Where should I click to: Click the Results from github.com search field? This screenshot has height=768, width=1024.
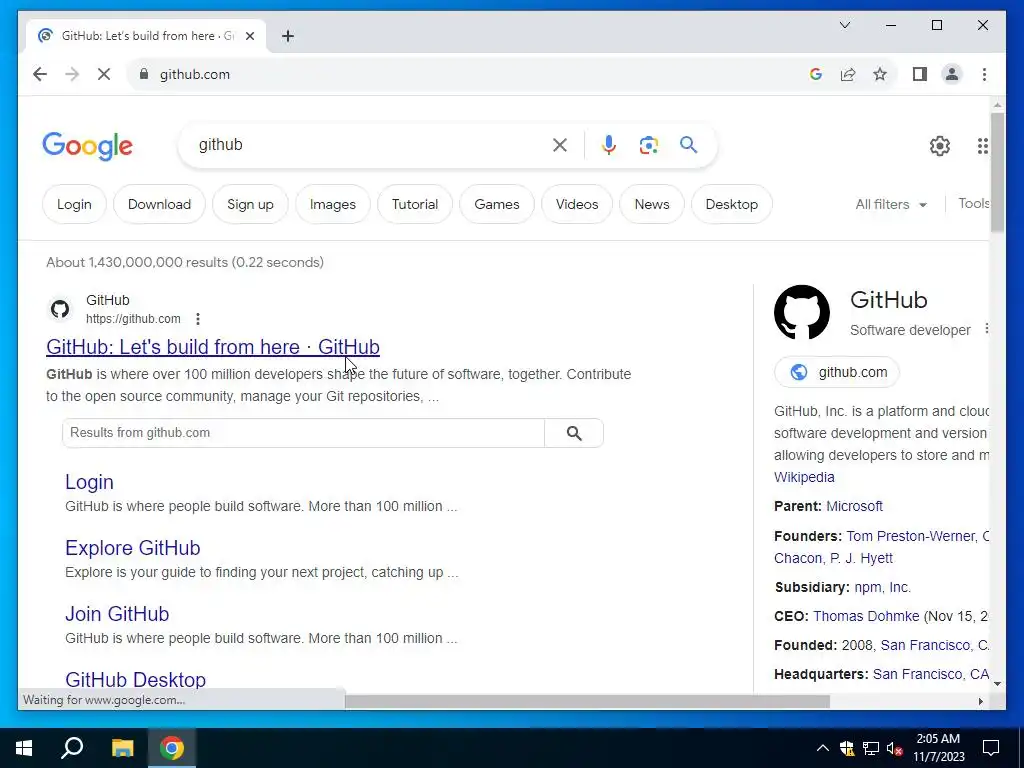pos(303,433)
